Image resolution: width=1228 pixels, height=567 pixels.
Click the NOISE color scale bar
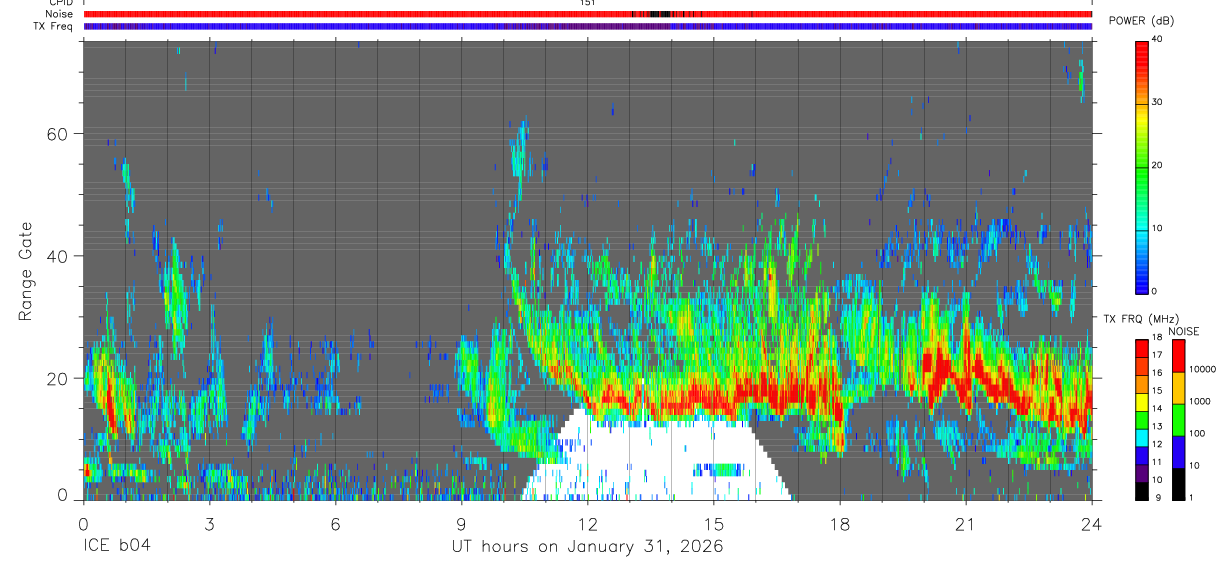click(1179, 419)
